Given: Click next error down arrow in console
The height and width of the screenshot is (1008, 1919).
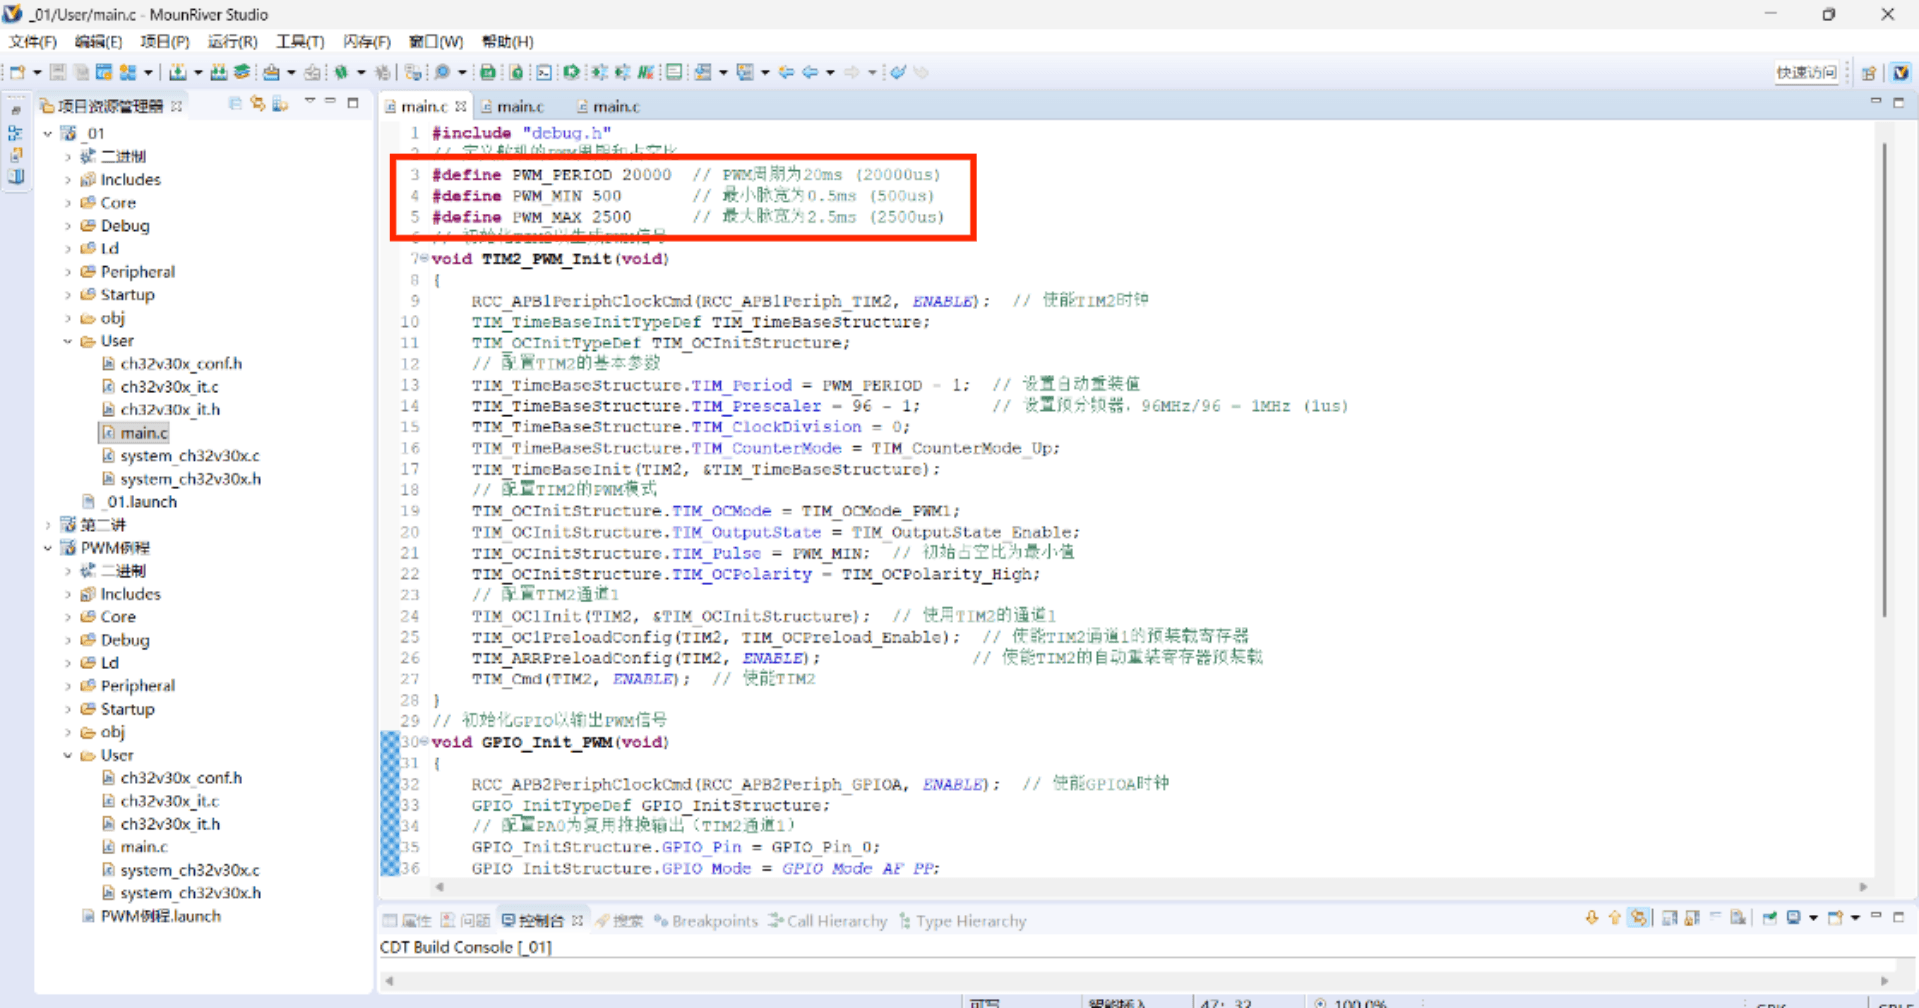Looking at the screenshot, I should (x=1591, y=918).
